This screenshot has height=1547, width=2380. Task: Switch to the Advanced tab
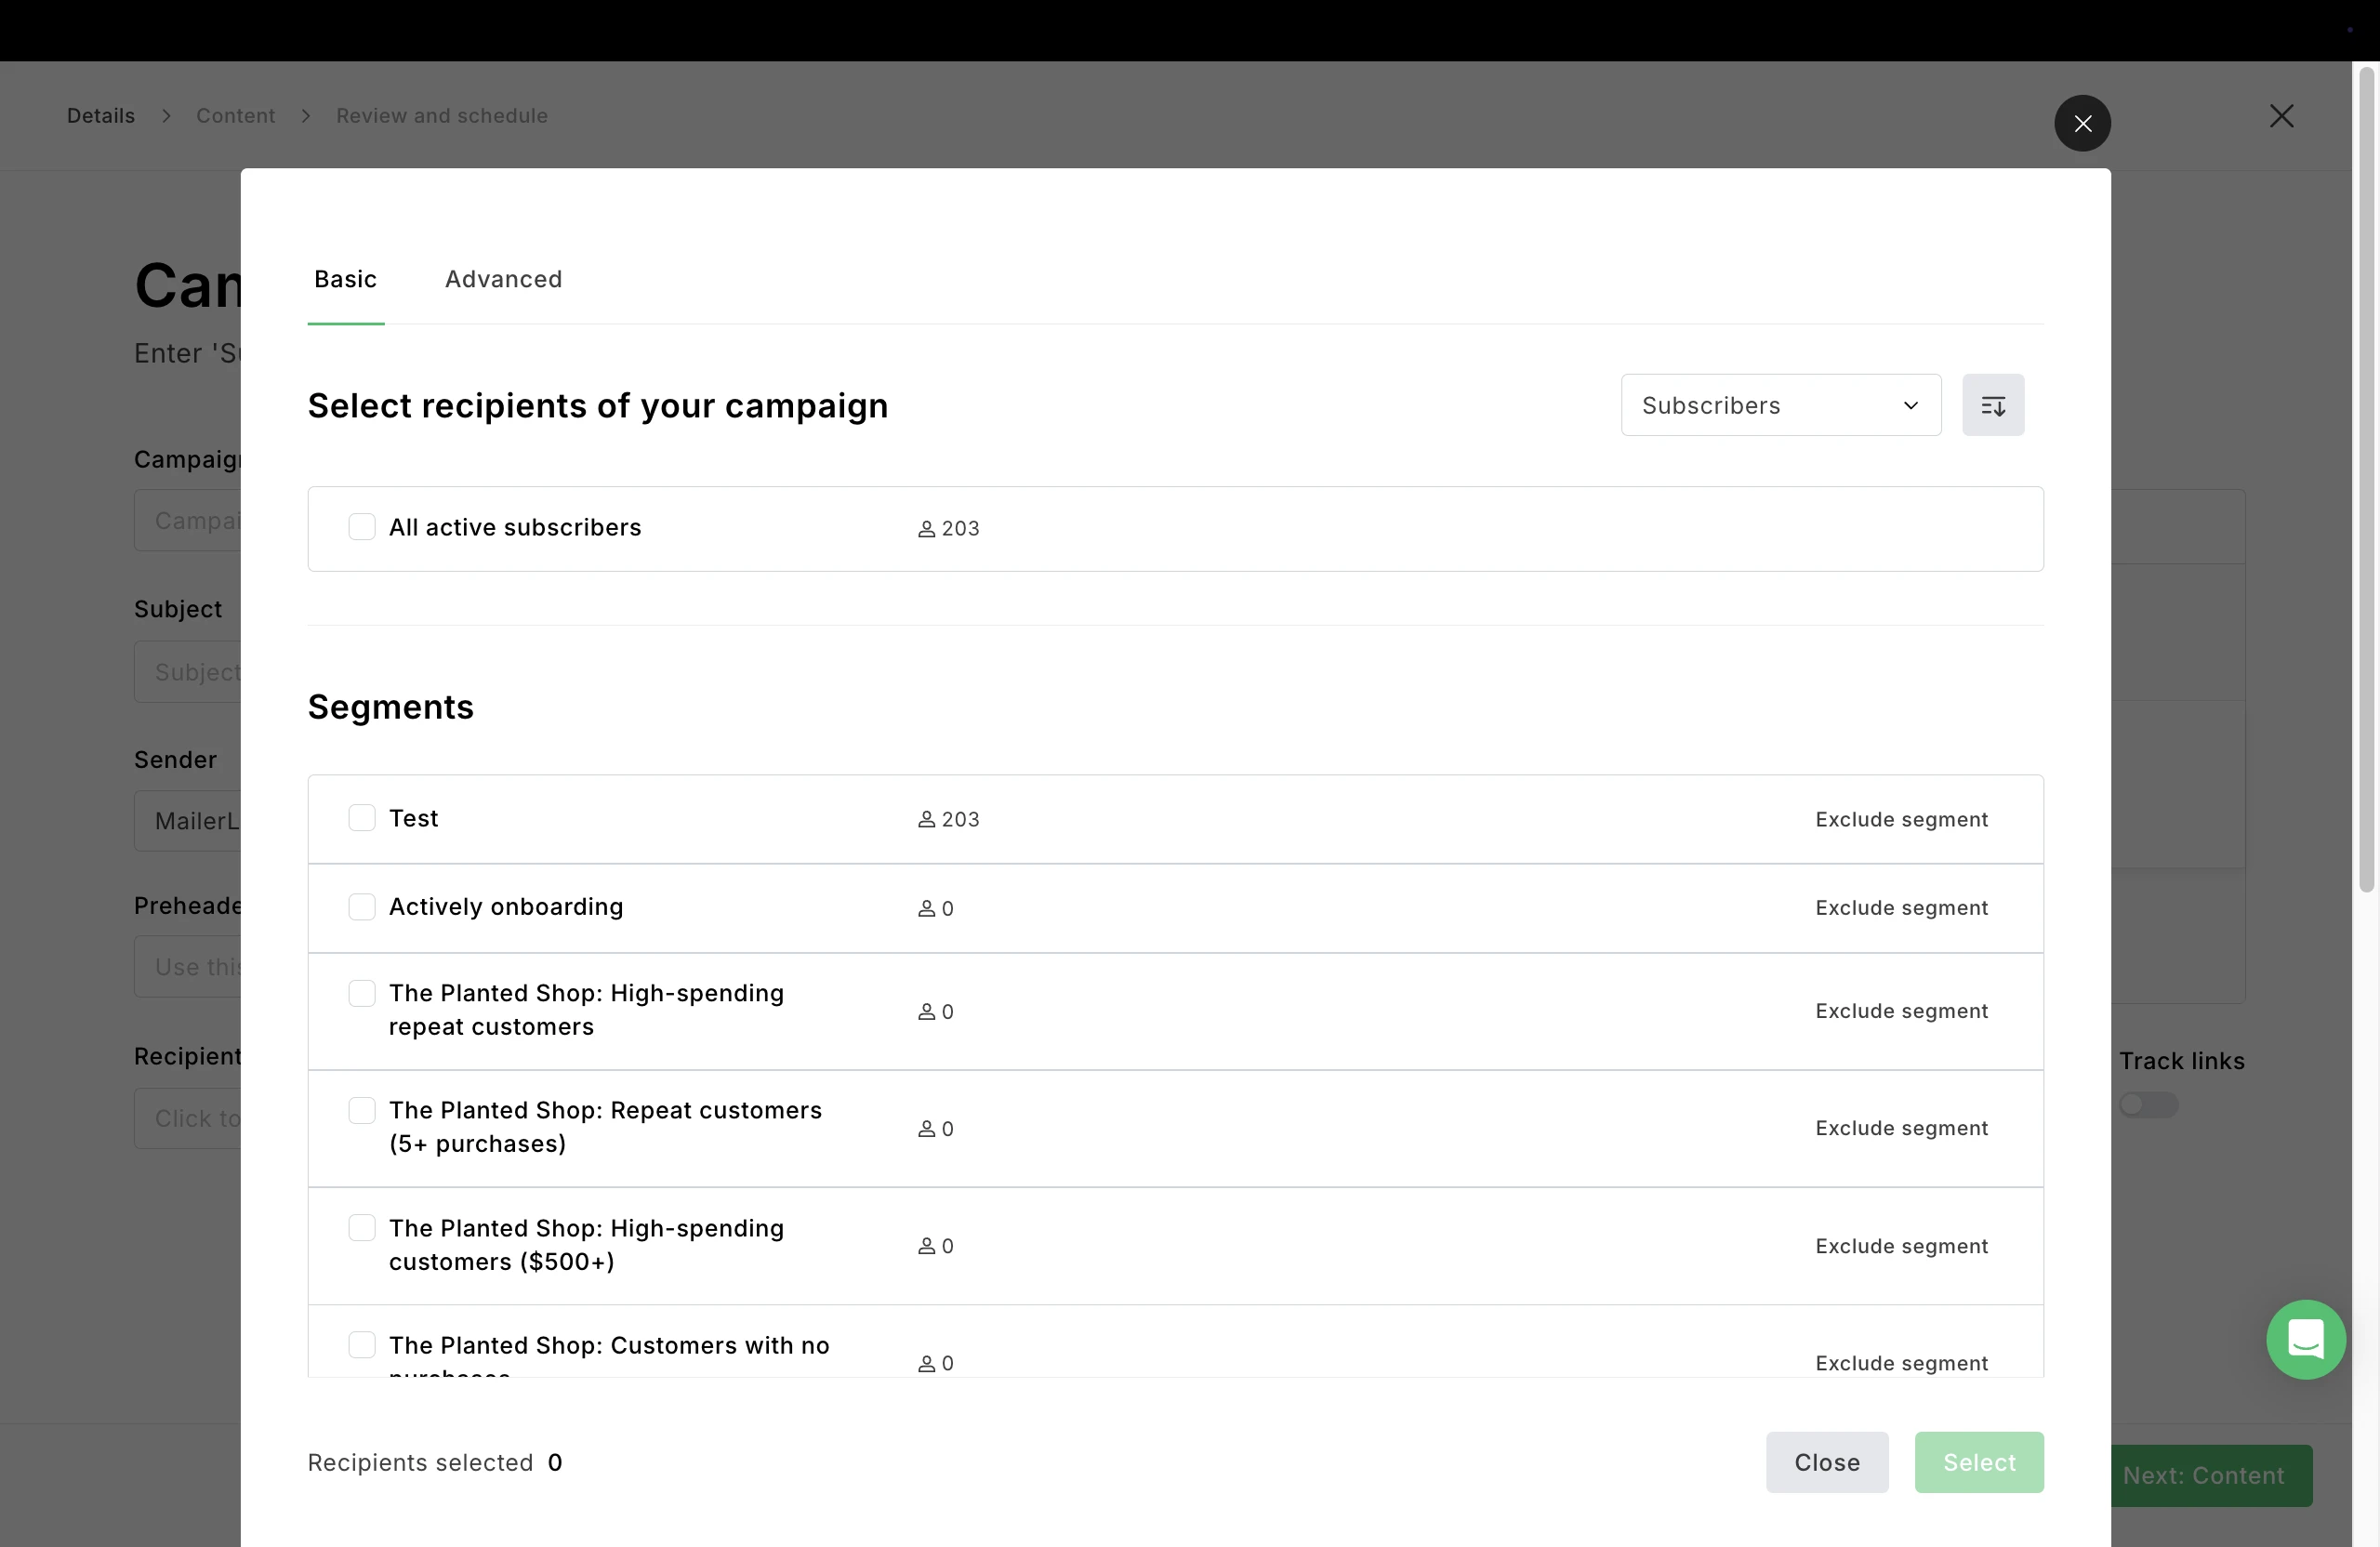pyautogui.click(x=503, y=279)
